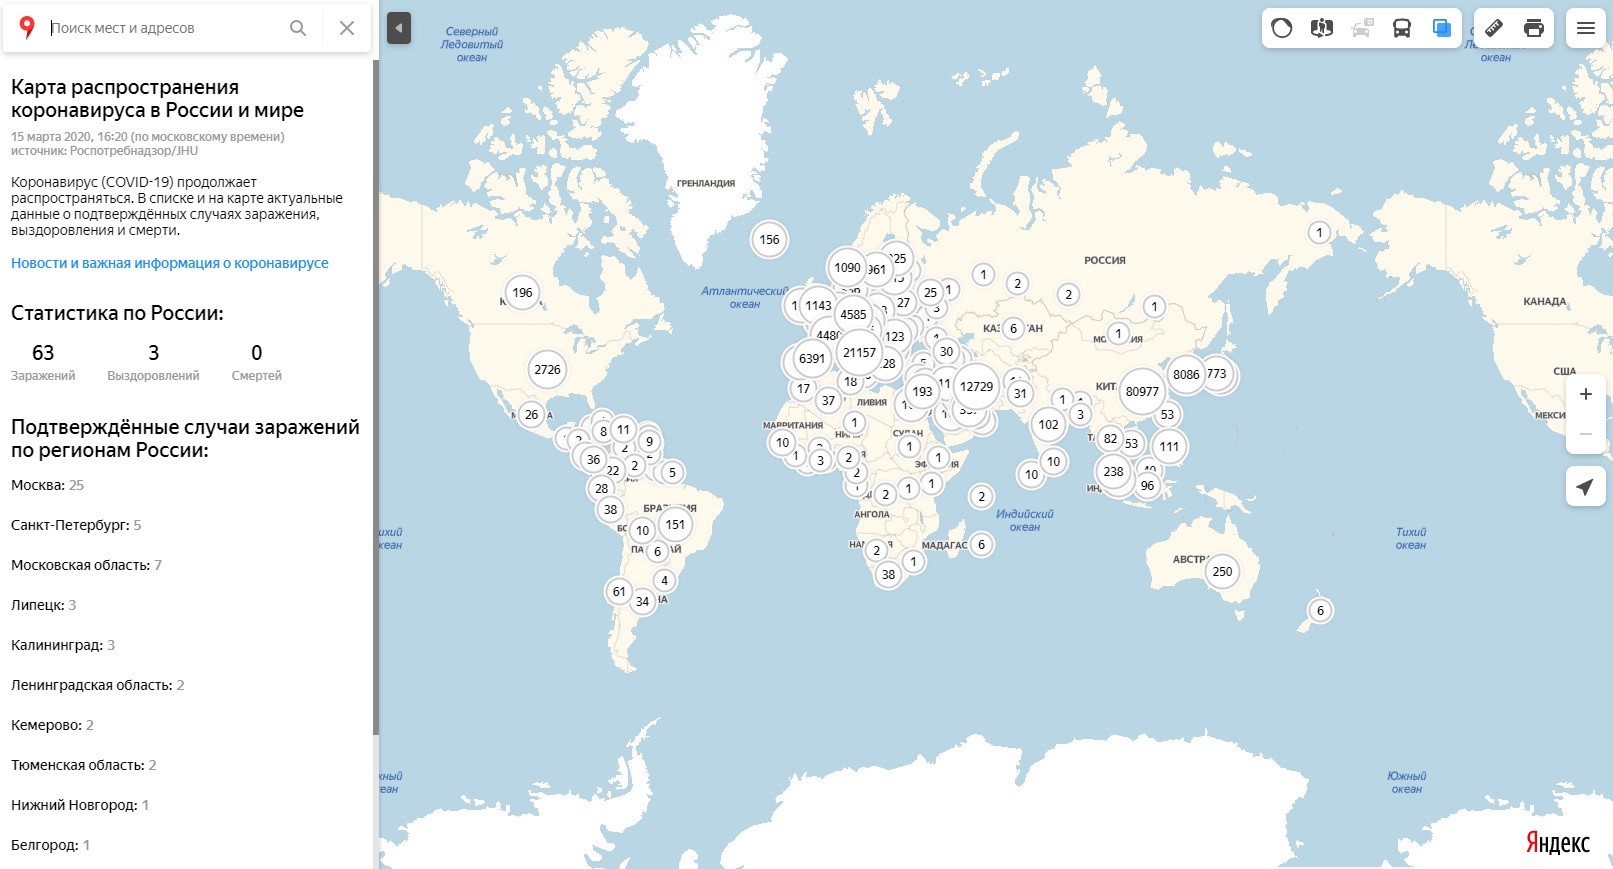The height and width of the screenshot is (869, 1613).
Task: Click the sidebar vertical scrollbar
Action: (376, 400)
